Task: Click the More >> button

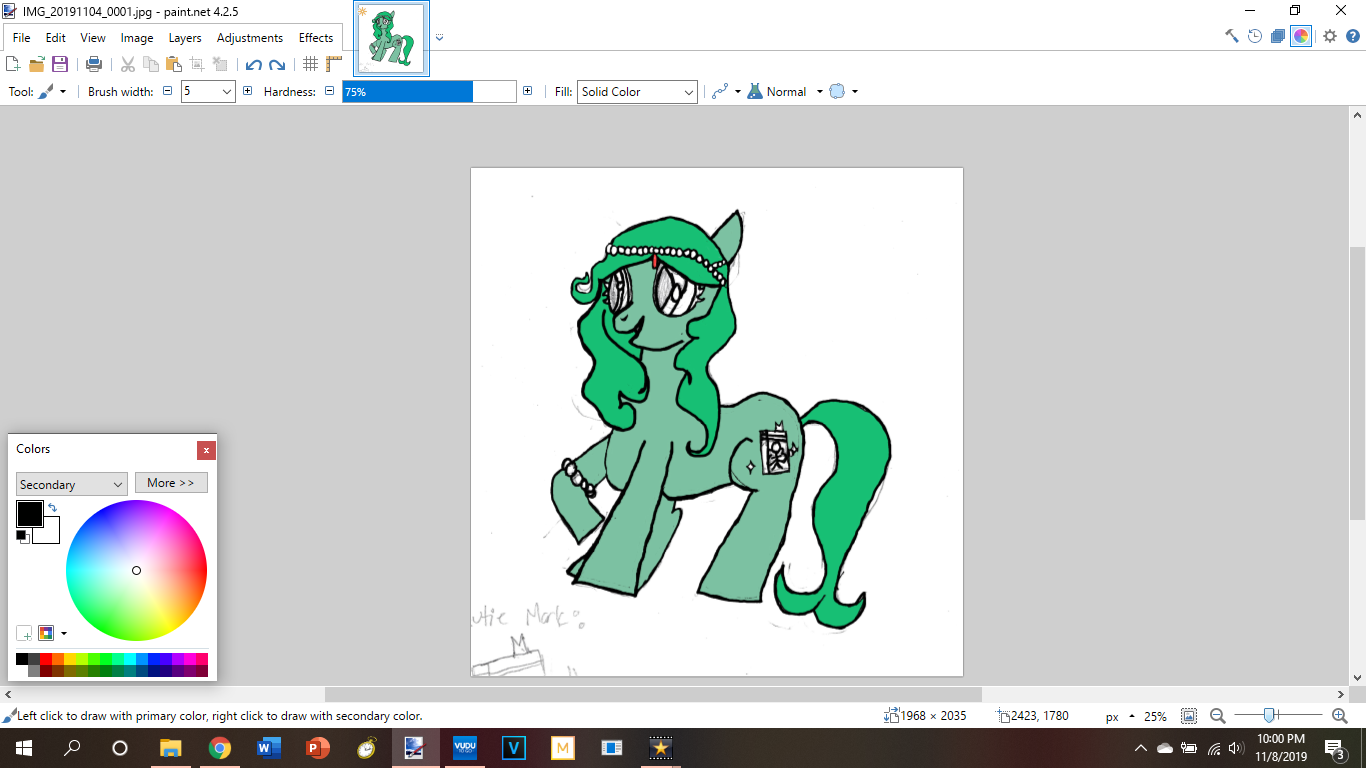Action: tap(171, 483)
